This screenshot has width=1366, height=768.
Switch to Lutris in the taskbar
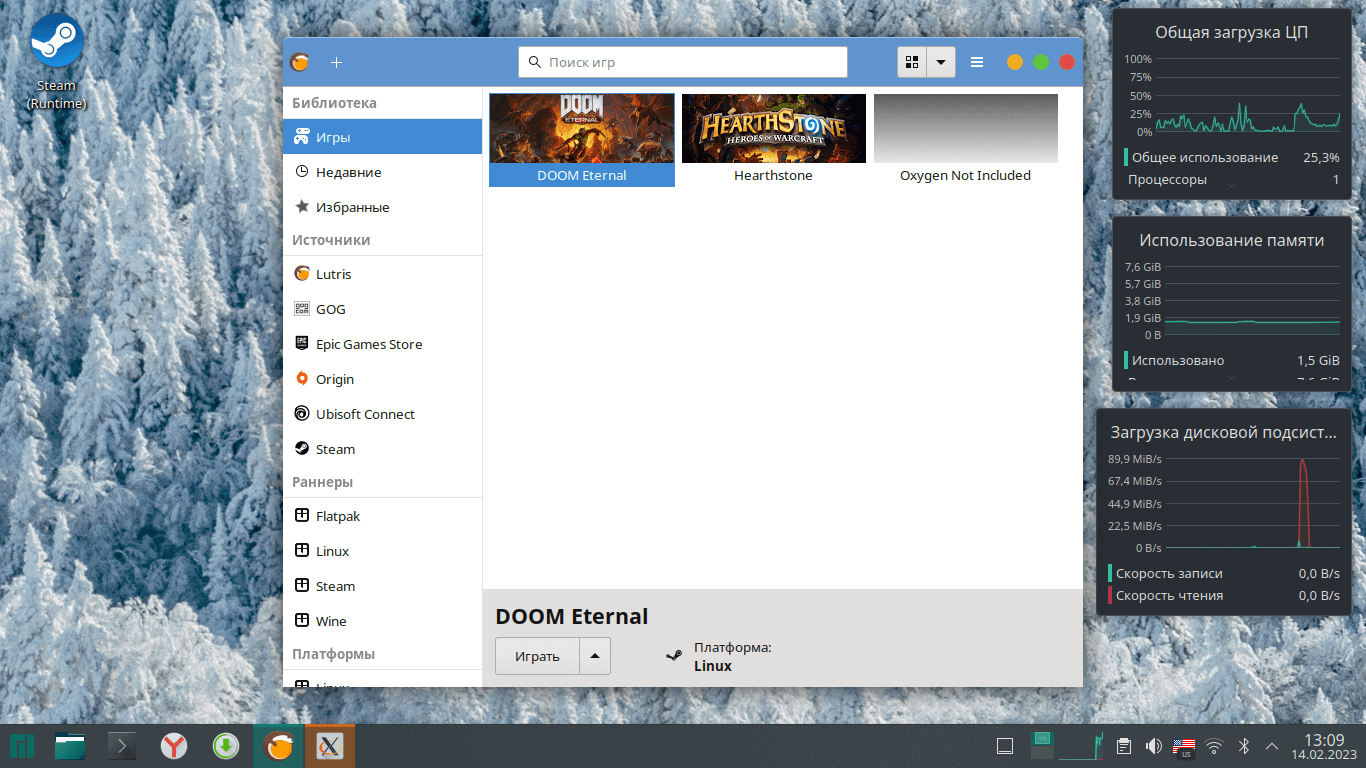pyautogui.click(x=278, y=746)
